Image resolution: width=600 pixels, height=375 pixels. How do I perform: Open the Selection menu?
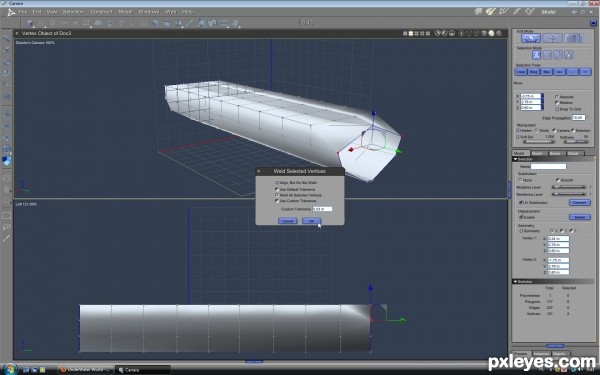(73, 12)
